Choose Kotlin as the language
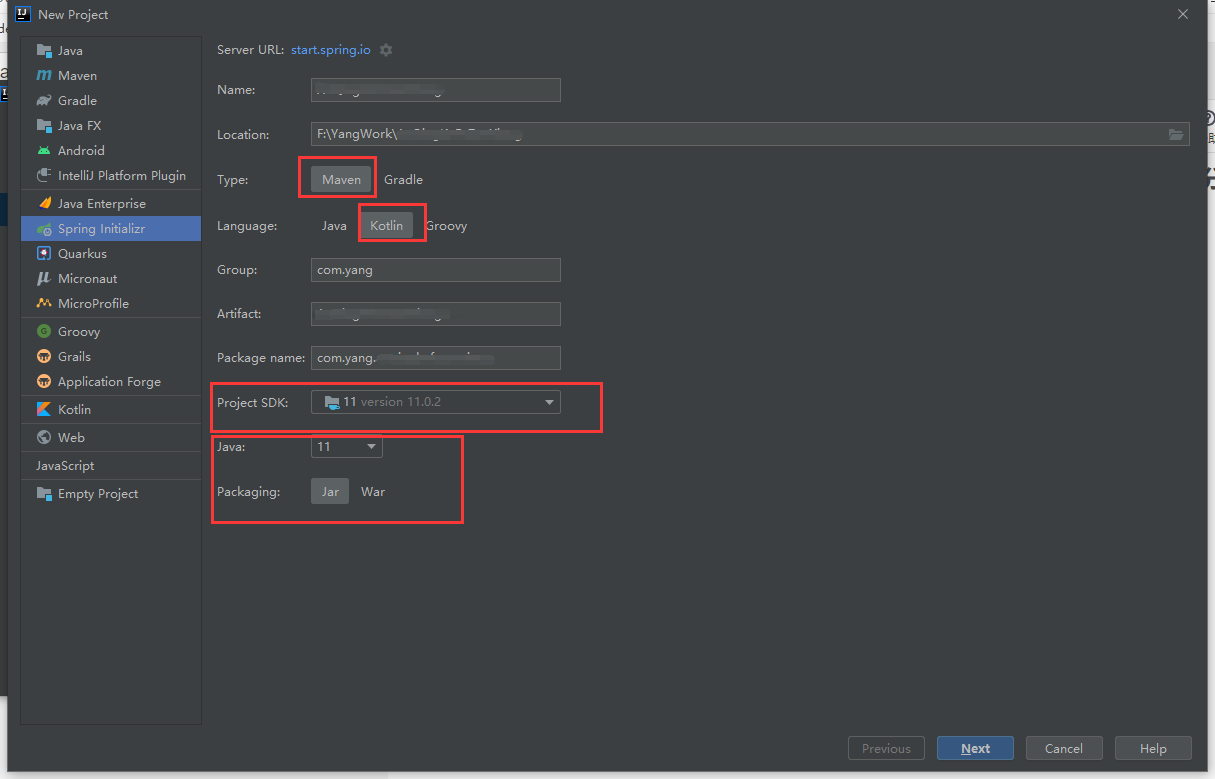The width and height of the screenshot is (1215, 779). pyautogui.click(x=386, y=225)
